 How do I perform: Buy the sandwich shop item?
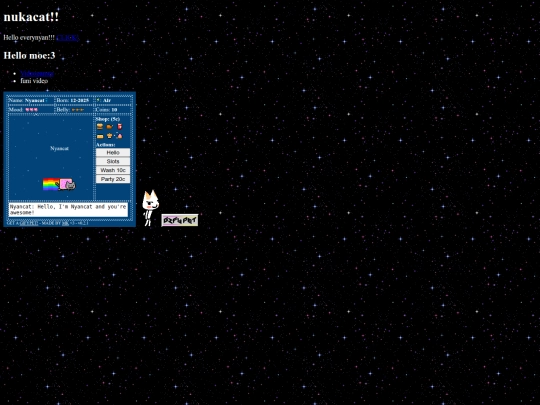click(x=100, y=136)
